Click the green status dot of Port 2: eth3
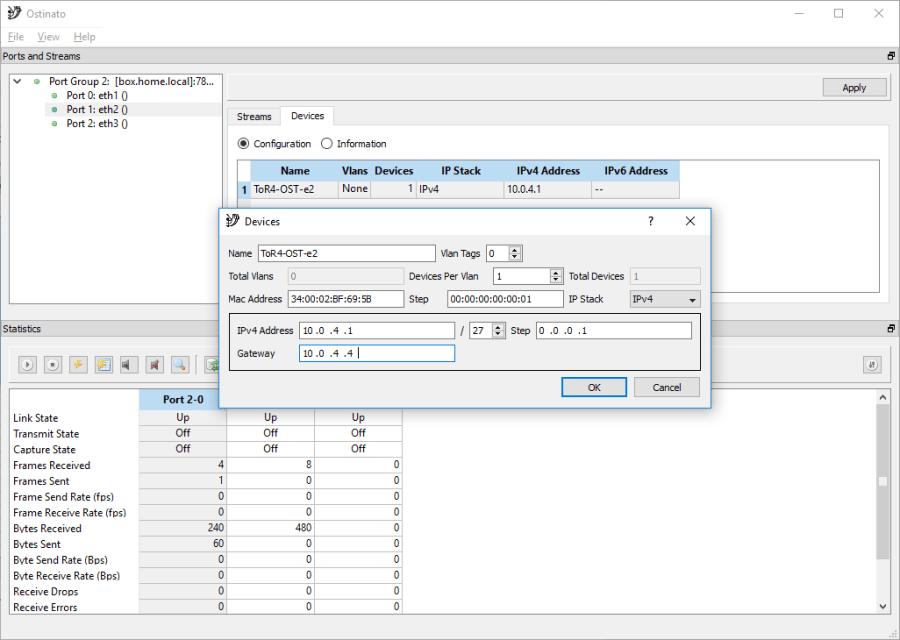This screenshot has width=900, height=640. (55, 123)
